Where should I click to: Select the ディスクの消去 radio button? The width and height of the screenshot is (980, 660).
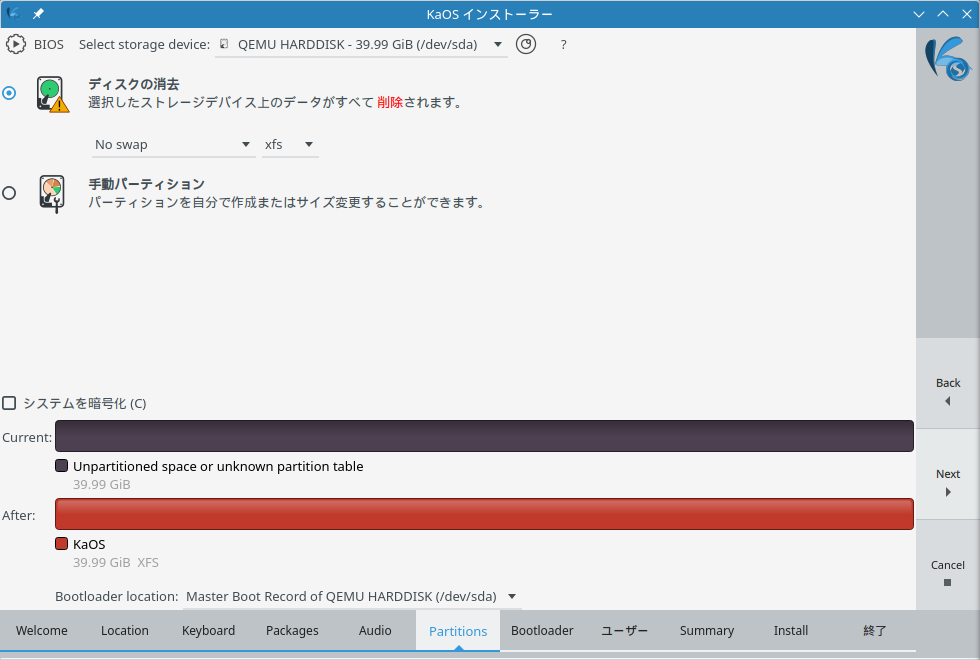click(x=9, y=93)
